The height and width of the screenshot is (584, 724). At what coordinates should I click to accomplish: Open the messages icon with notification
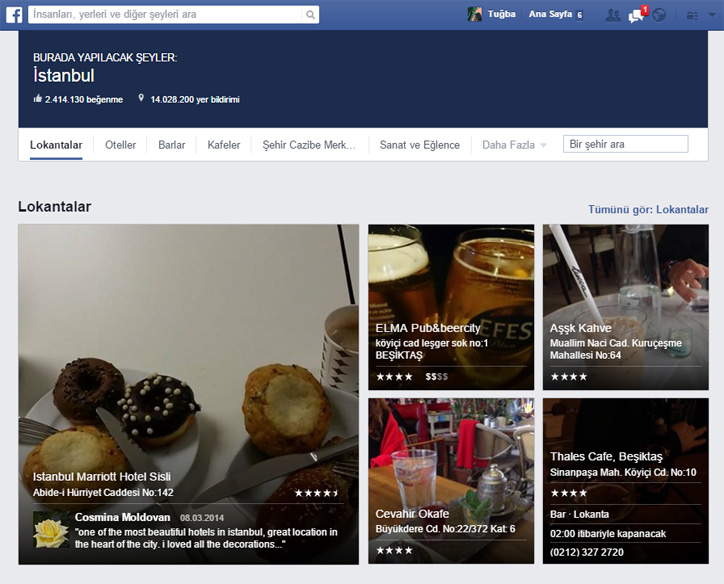pos(637,15)
